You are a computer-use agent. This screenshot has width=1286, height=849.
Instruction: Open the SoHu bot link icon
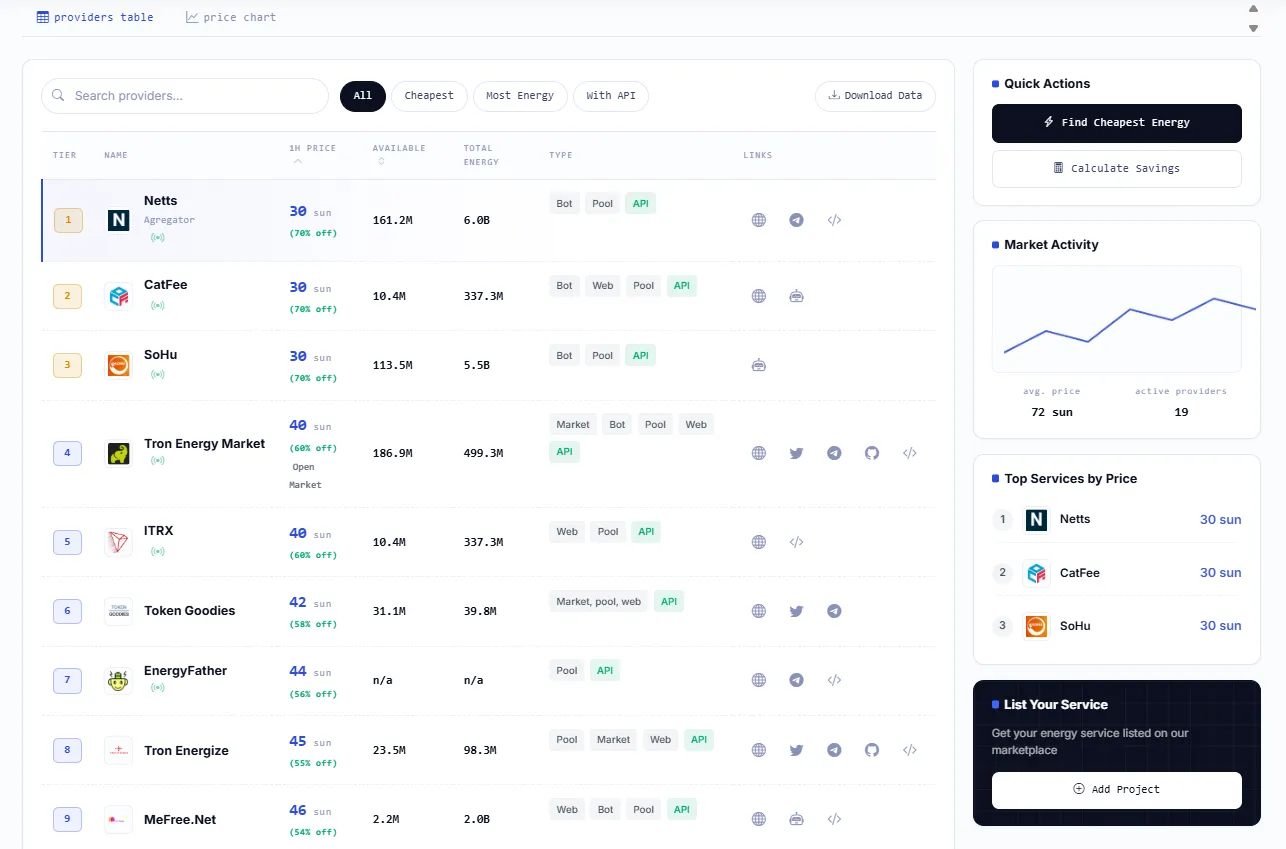coord(759,365)
